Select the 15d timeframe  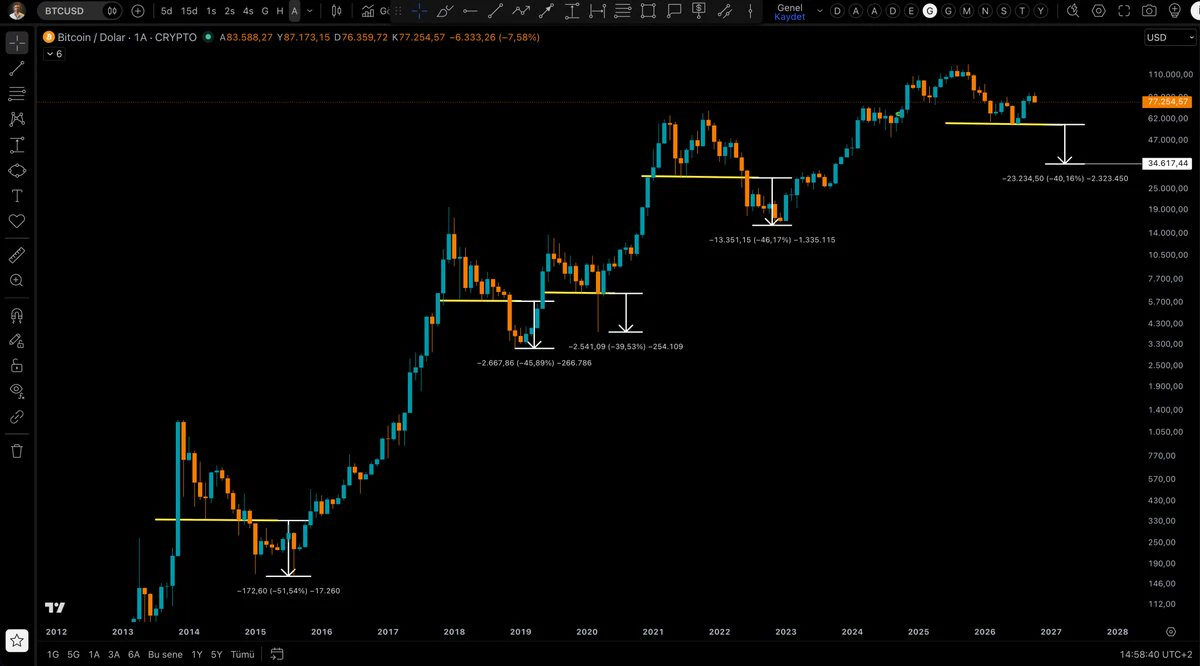coord(189,11)
